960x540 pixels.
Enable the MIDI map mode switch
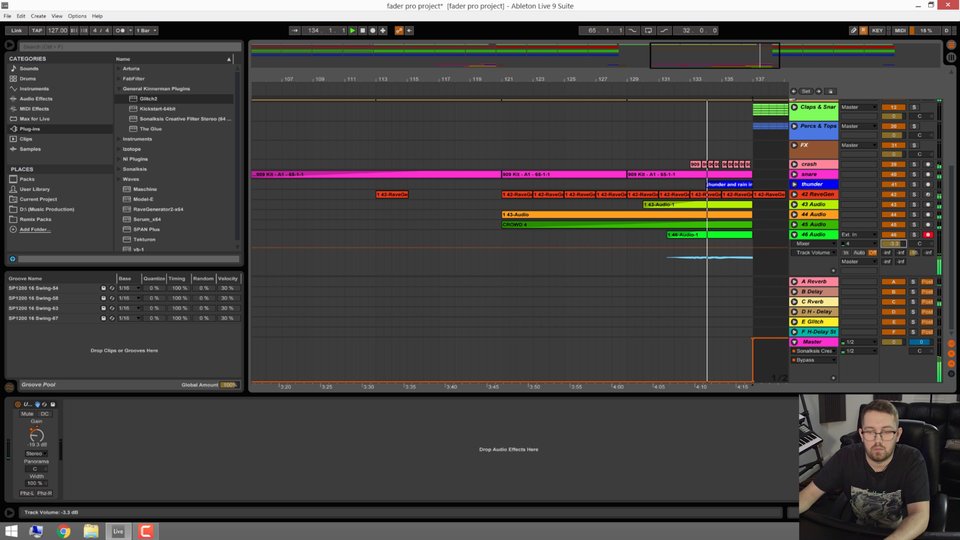click(x=900, y=30)
